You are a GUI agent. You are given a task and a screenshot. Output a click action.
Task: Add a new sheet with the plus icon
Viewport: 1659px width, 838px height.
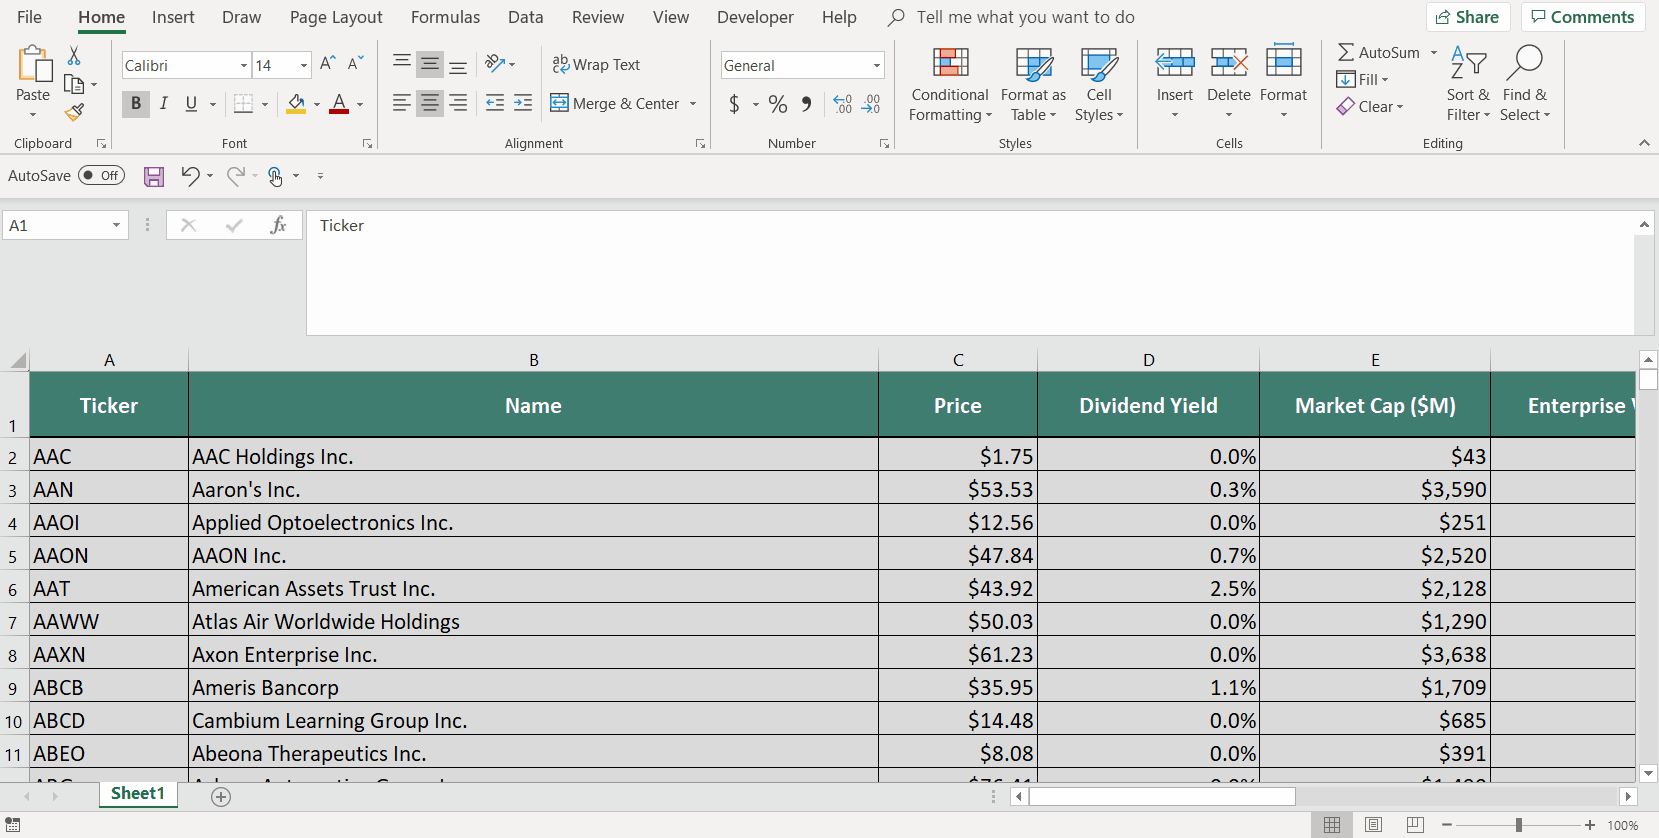point(221,796)
